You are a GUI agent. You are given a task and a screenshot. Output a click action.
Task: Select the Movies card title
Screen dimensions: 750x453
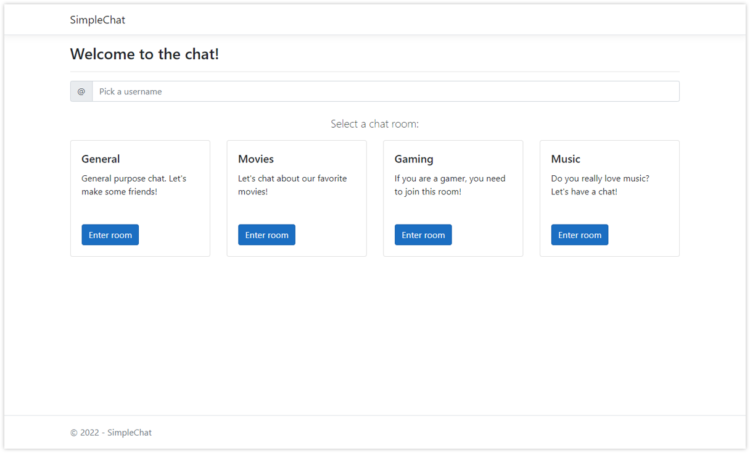[256, 159]
